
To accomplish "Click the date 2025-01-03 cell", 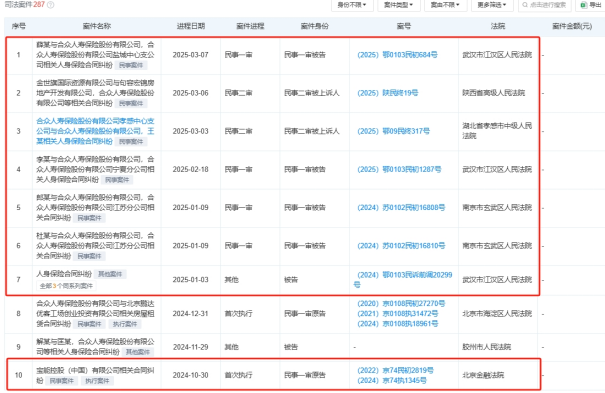I will pos(191,280).
